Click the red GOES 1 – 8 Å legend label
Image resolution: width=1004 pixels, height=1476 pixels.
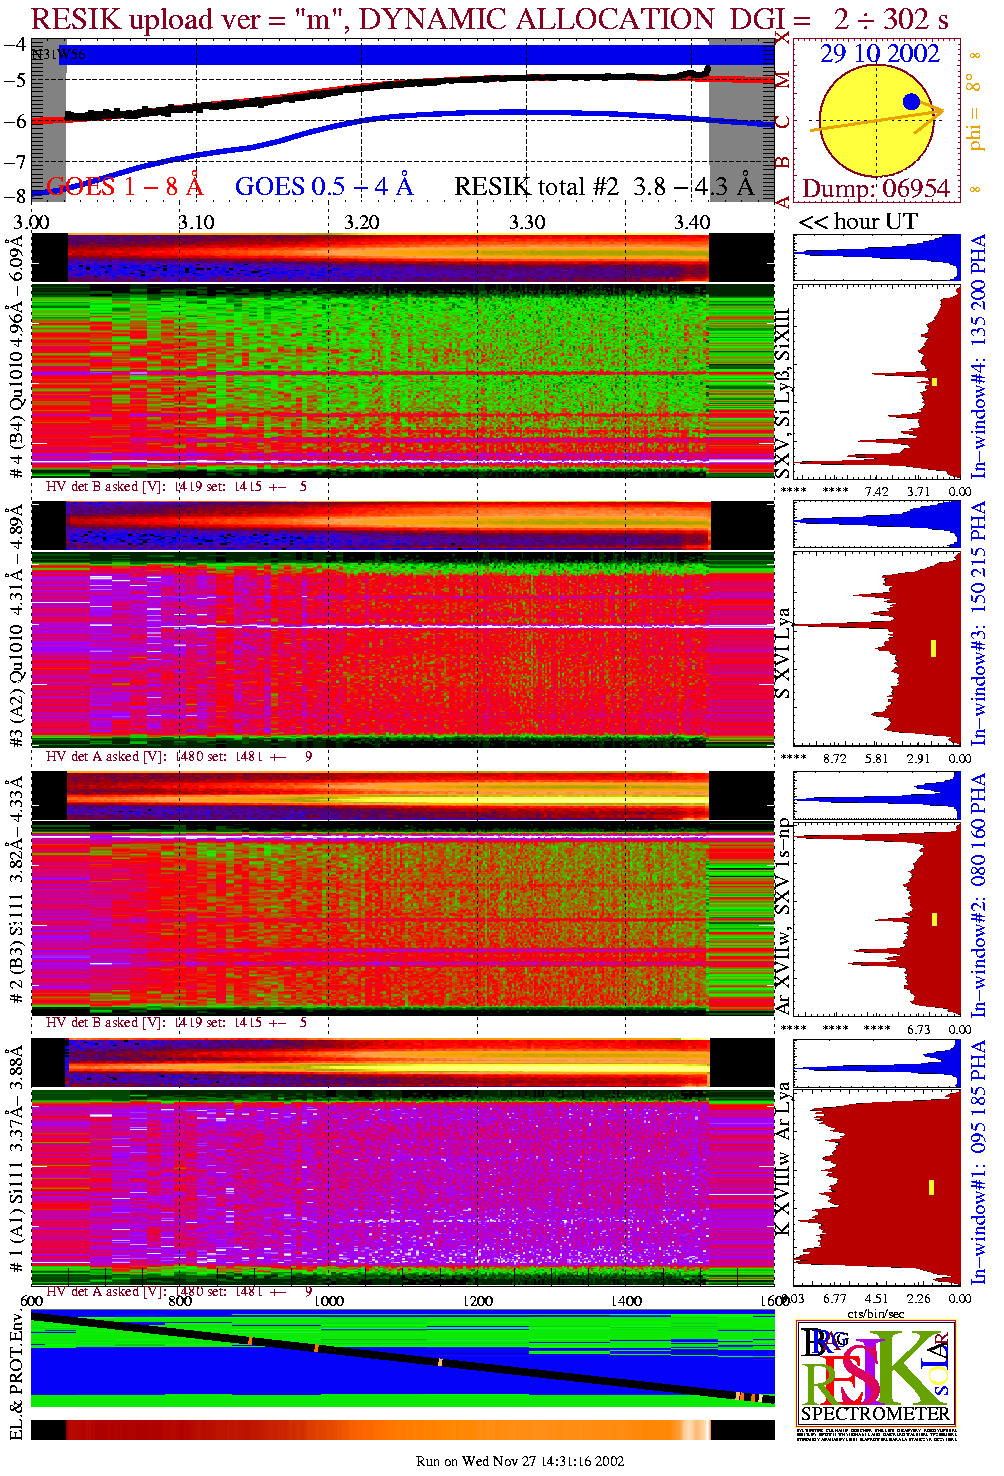pyautogui.click(x=125, y=186)
